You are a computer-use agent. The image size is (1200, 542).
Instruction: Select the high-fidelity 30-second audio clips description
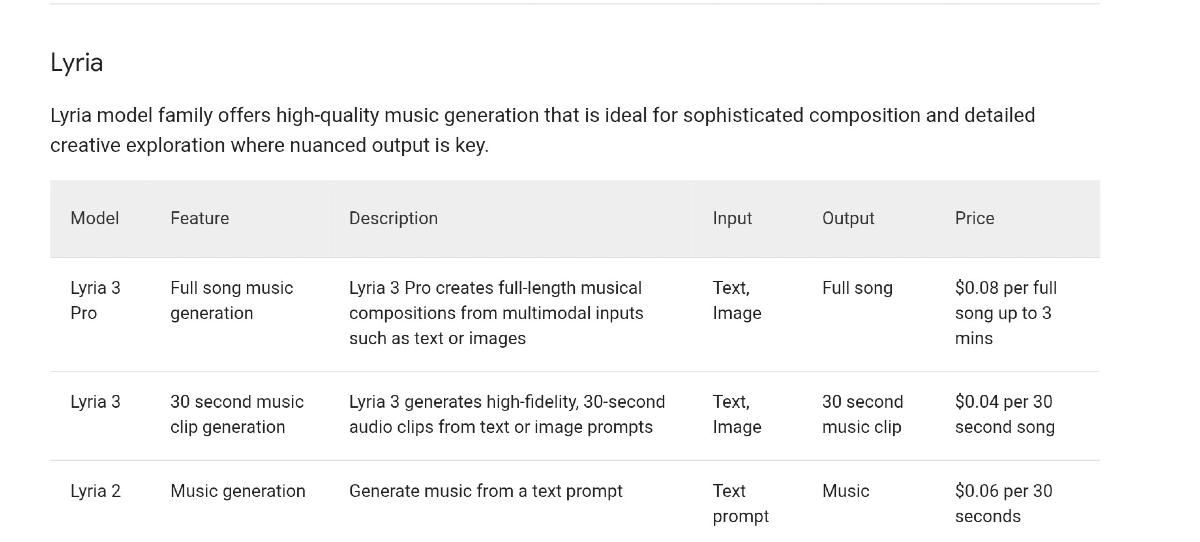coord(507,414)
